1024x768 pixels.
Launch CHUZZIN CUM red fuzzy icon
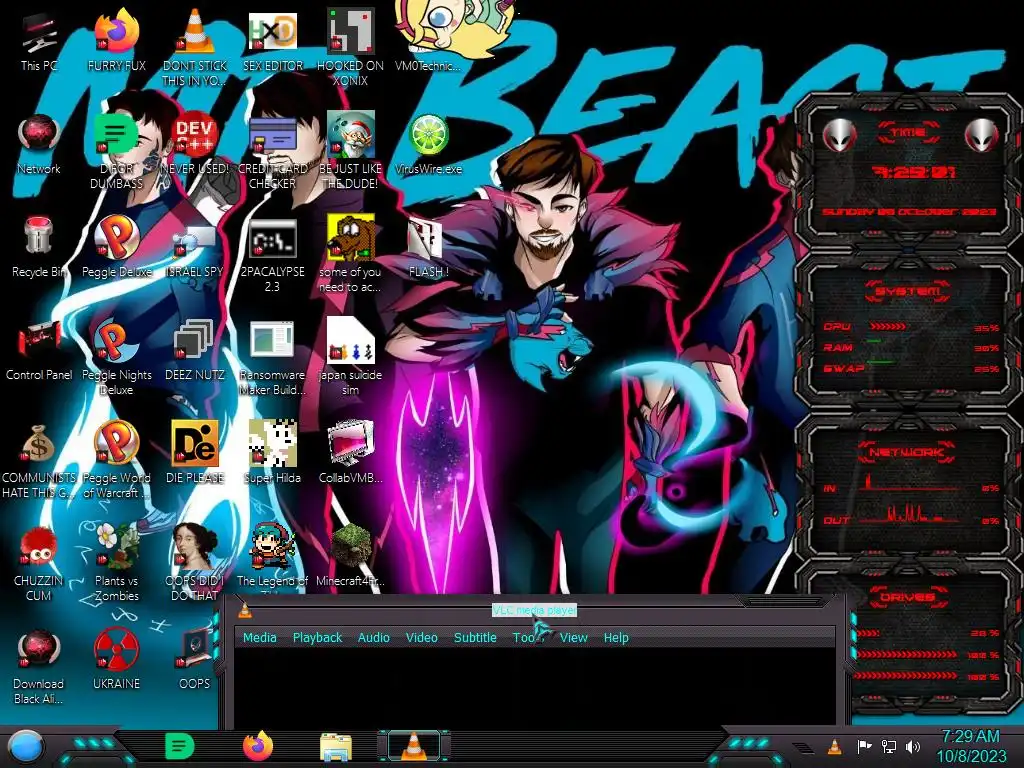pos(39,564)
